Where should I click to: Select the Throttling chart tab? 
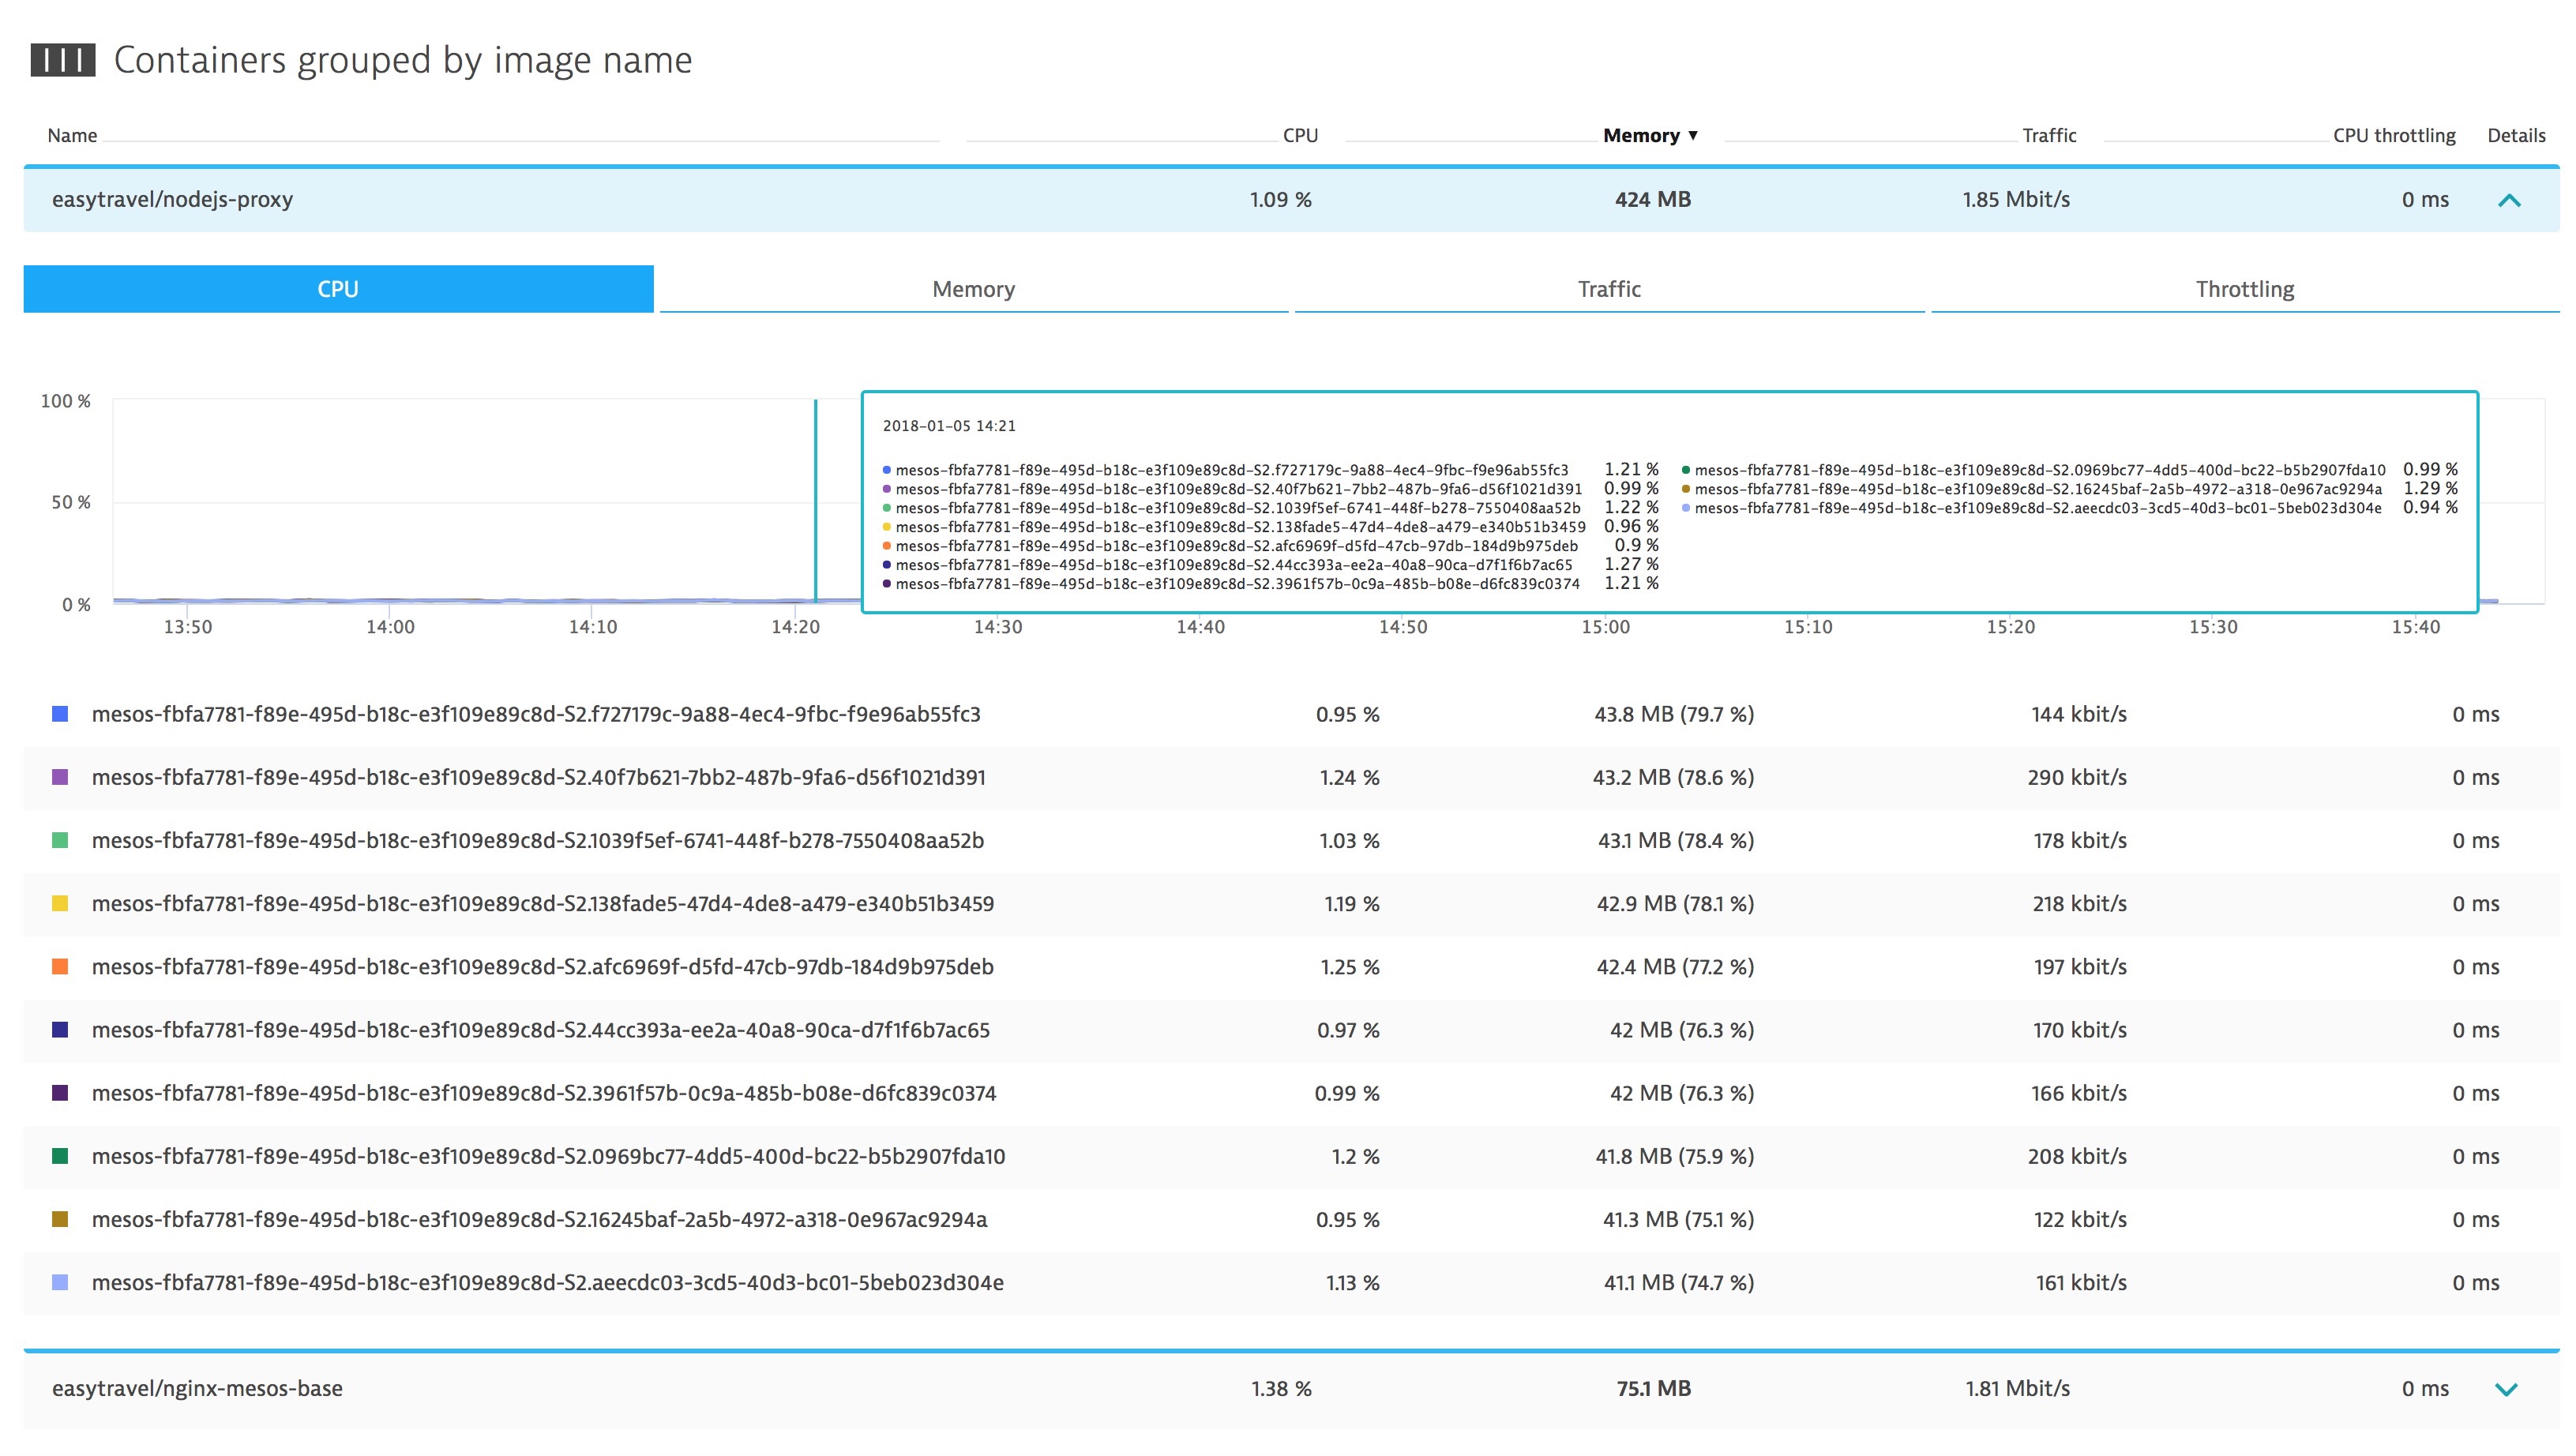click(2245, 289)
